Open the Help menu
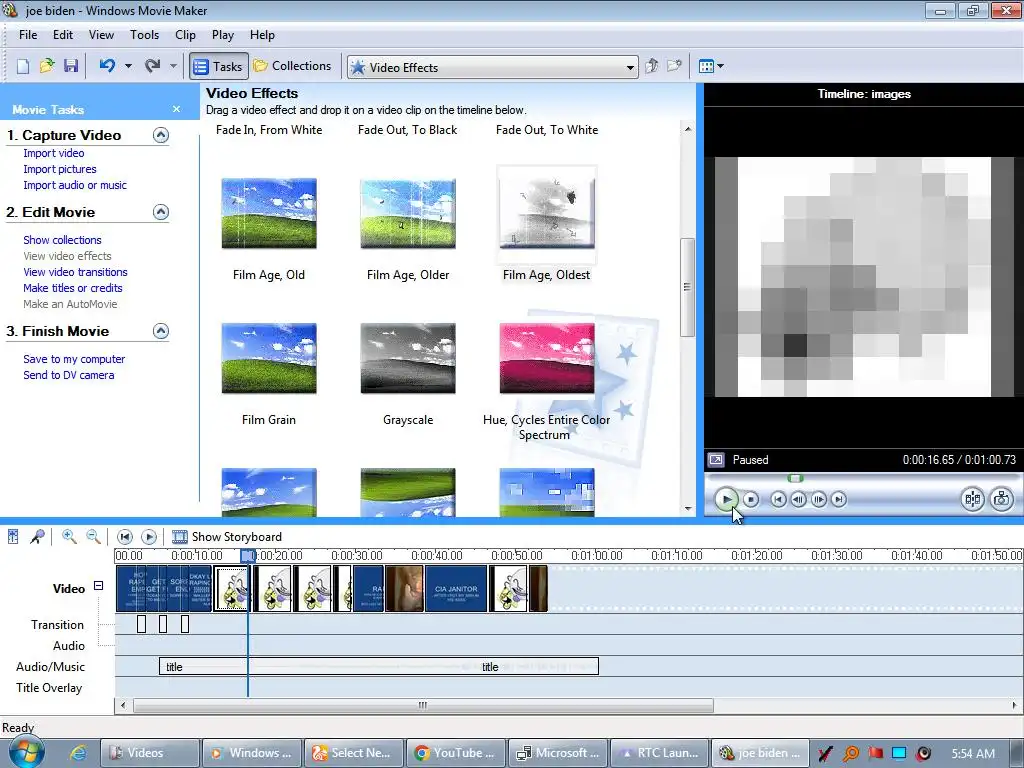 click(263, 35)
